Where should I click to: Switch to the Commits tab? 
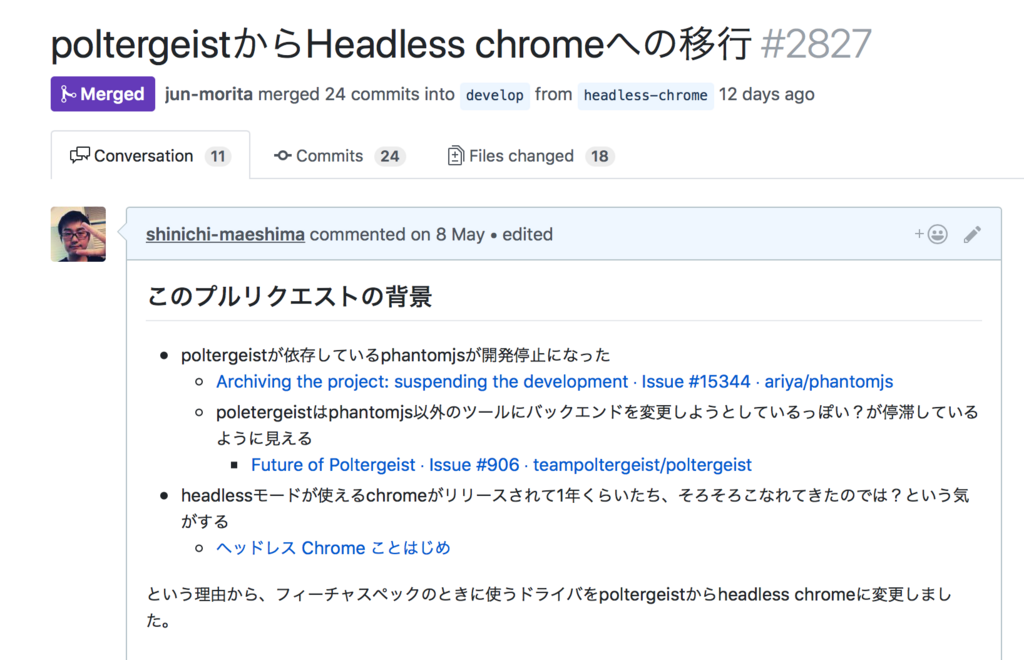tap(330, 156)
